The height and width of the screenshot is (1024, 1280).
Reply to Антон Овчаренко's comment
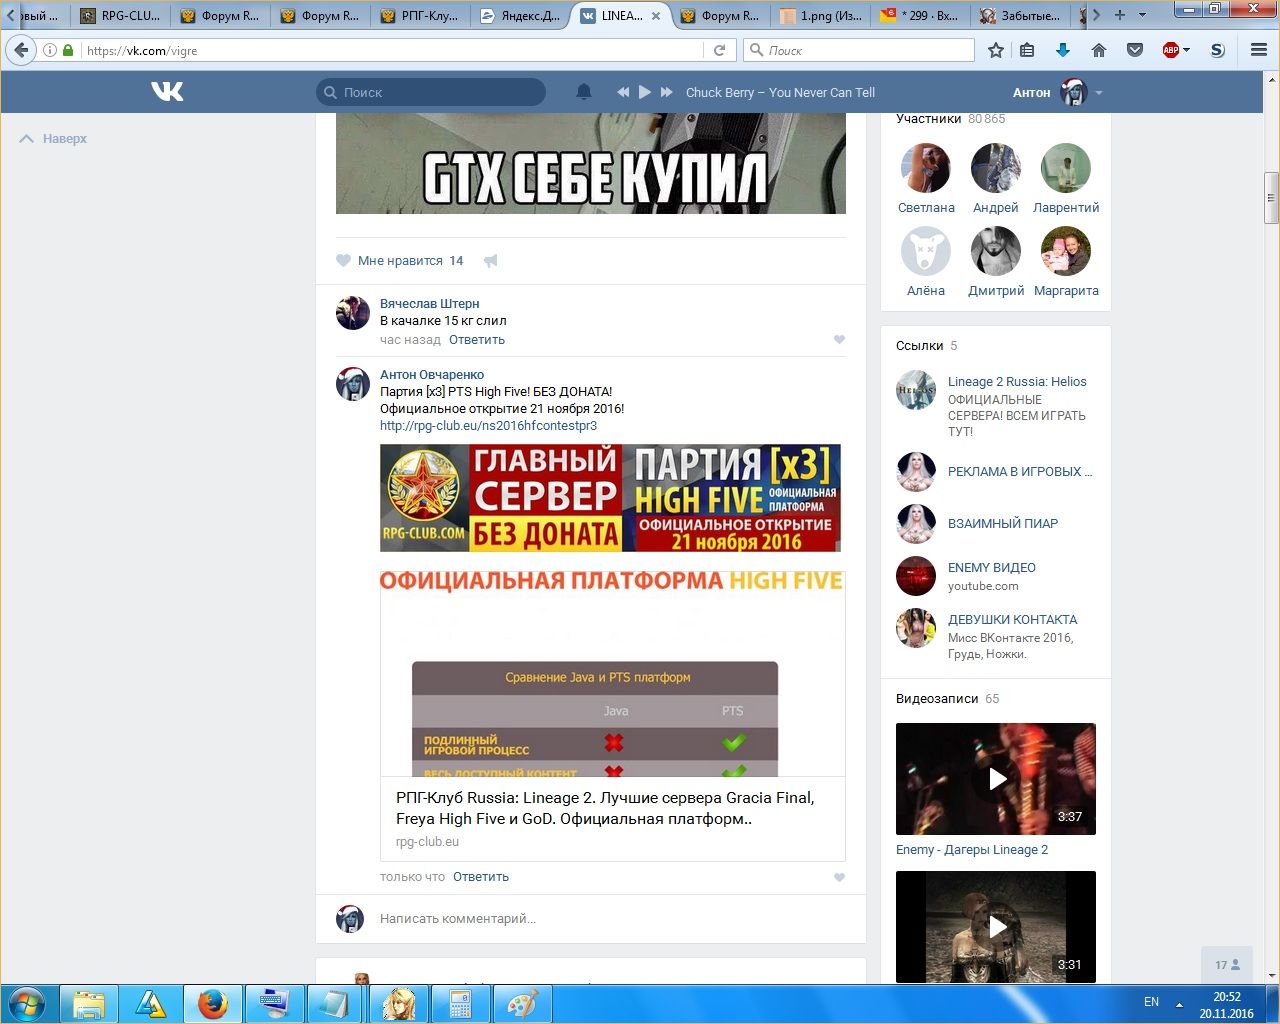click(x=481, y=877)
